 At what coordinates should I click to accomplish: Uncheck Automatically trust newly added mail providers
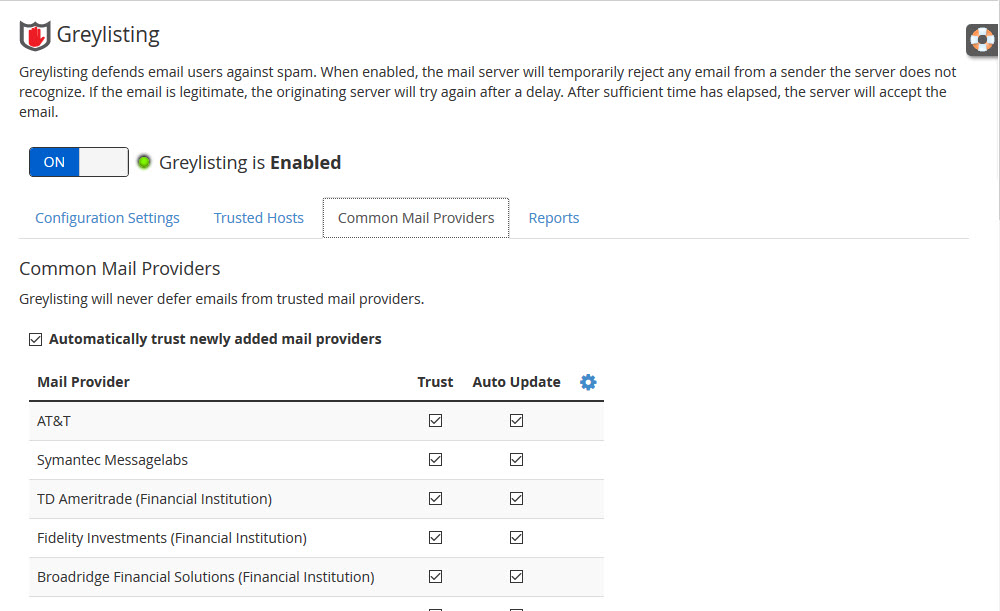click(x=36, y=339)
